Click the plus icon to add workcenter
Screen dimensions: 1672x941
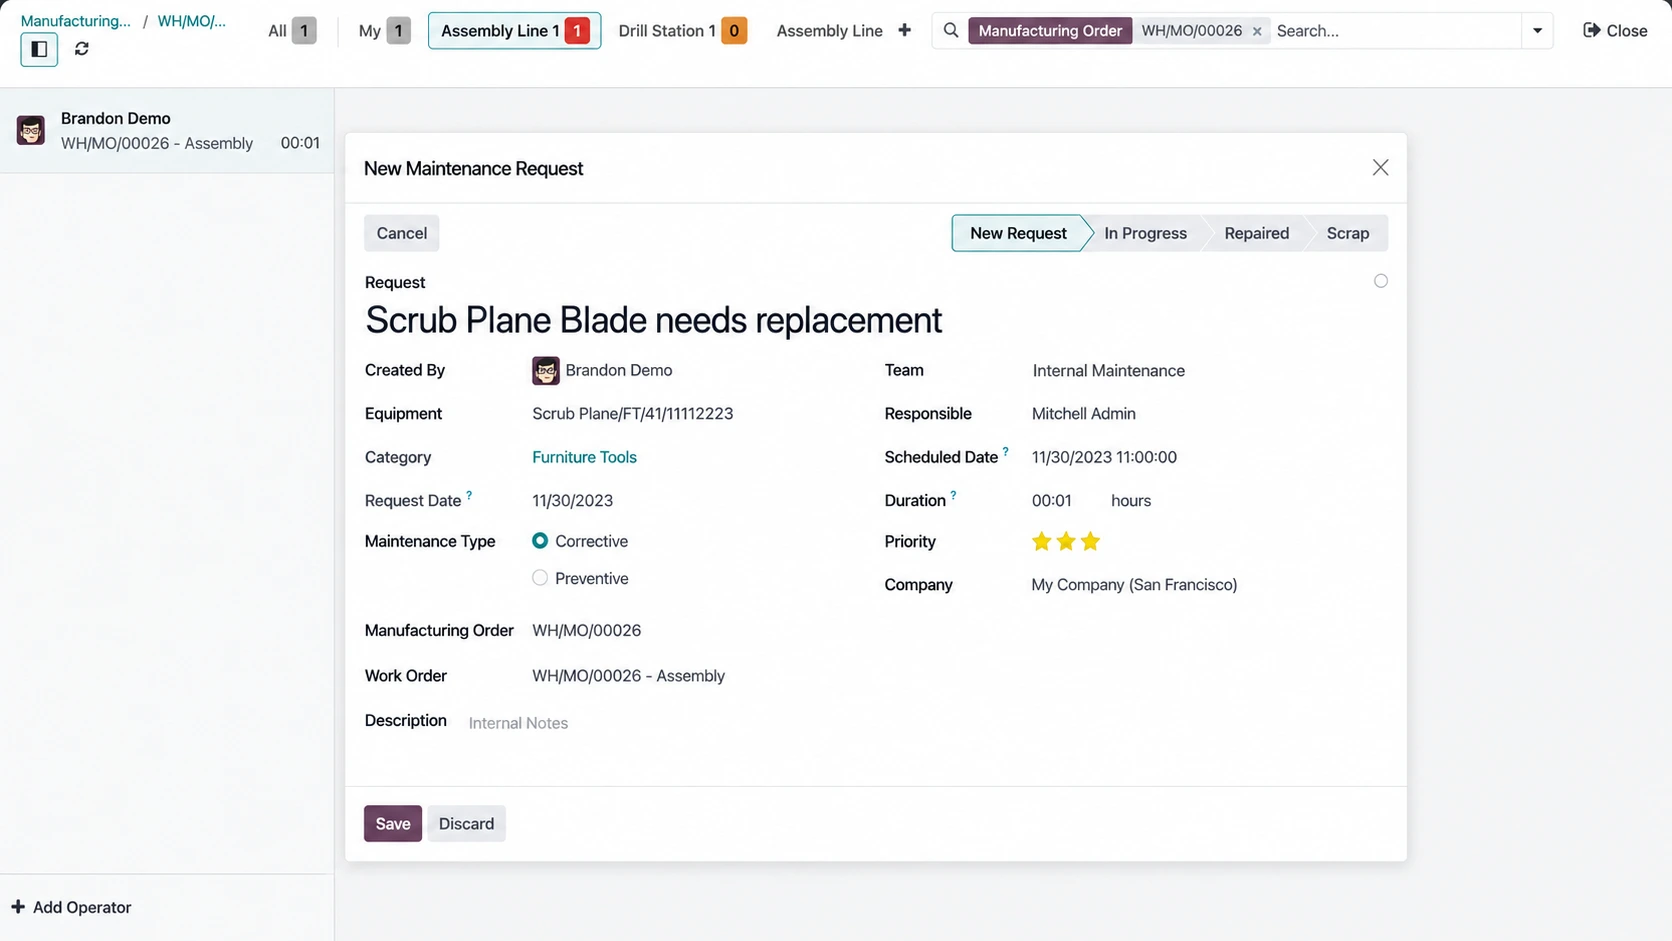tap(904, 30)
